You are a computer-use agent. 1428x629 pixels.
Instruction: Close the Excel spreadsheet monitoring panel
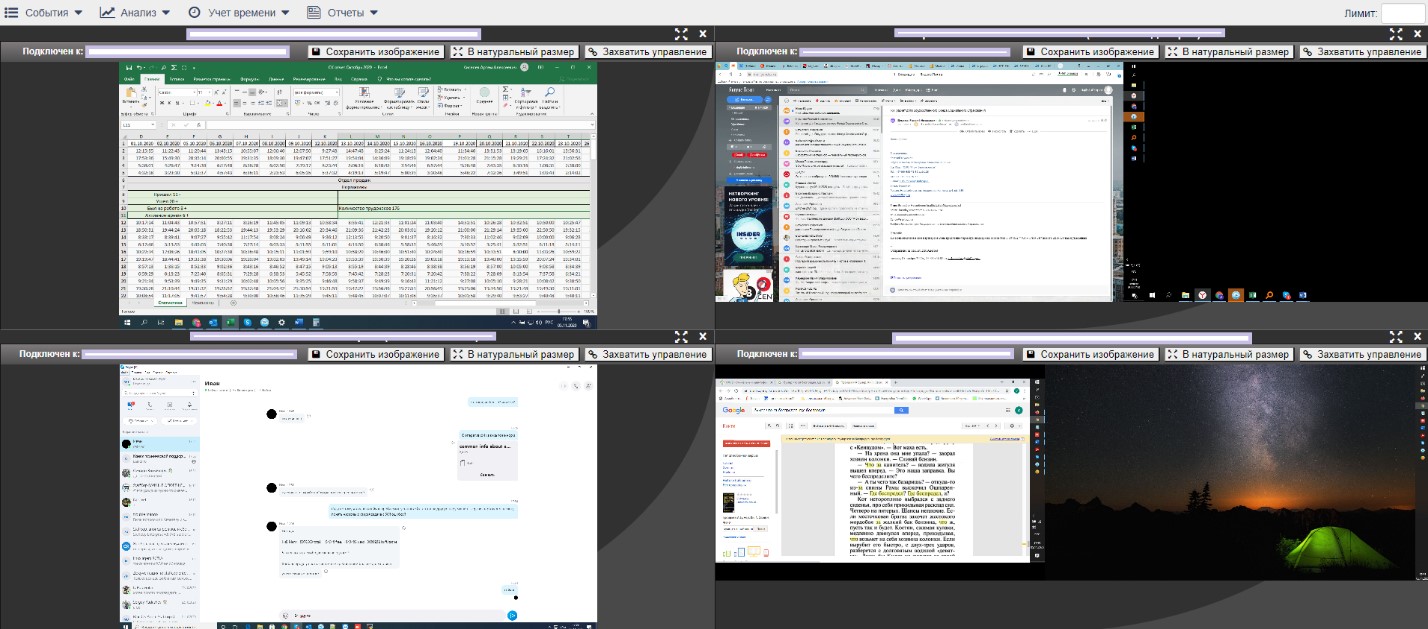703,34
